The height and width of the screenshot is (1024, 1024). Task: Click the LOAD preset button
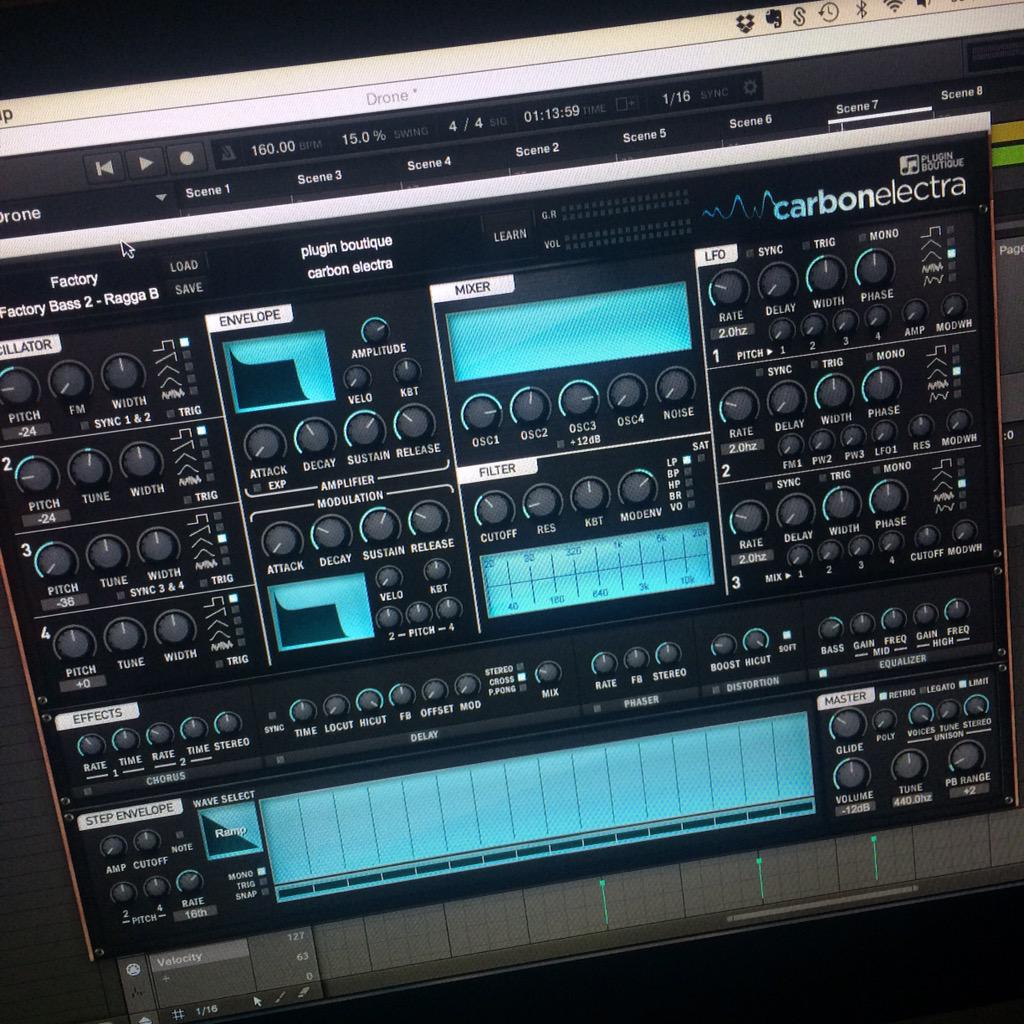(x=184, y=266)
